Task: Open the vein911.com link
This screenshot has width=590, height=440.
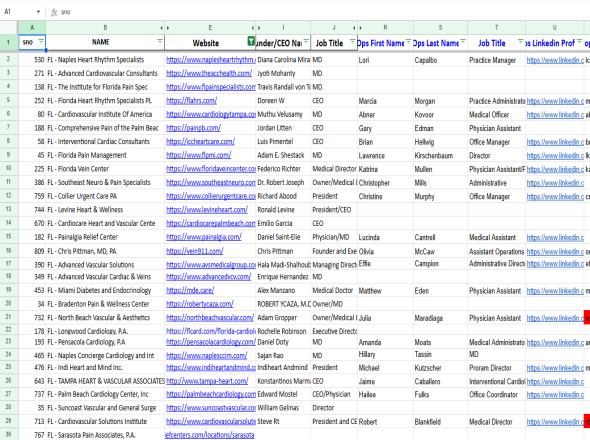Action: [195, 251]
